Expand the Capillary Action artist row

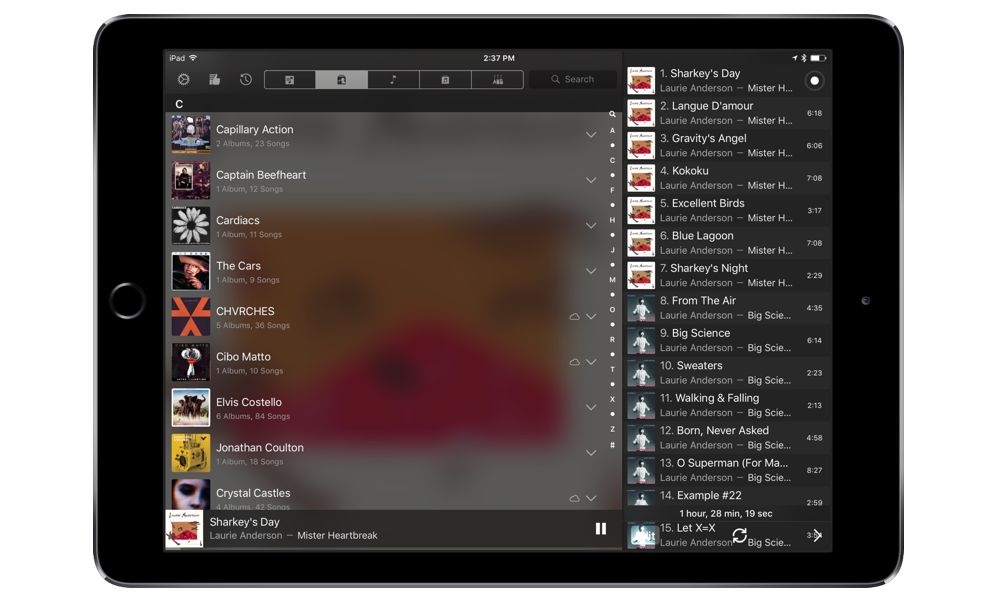(x=591, y=135)
